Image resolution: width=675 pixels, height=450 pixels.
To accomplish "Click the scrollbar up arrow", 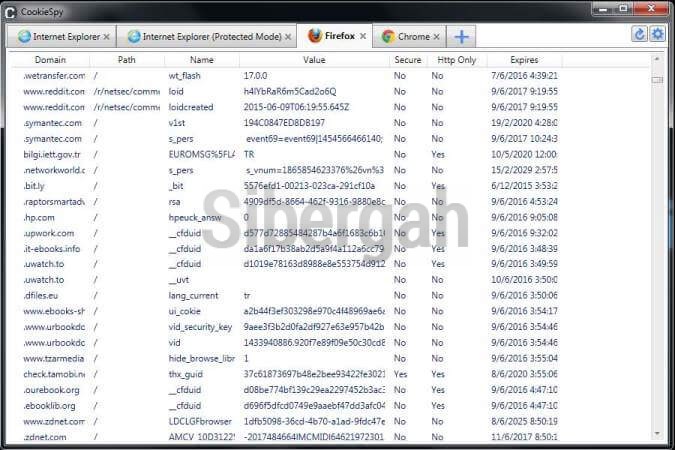I will coord(657,59).
